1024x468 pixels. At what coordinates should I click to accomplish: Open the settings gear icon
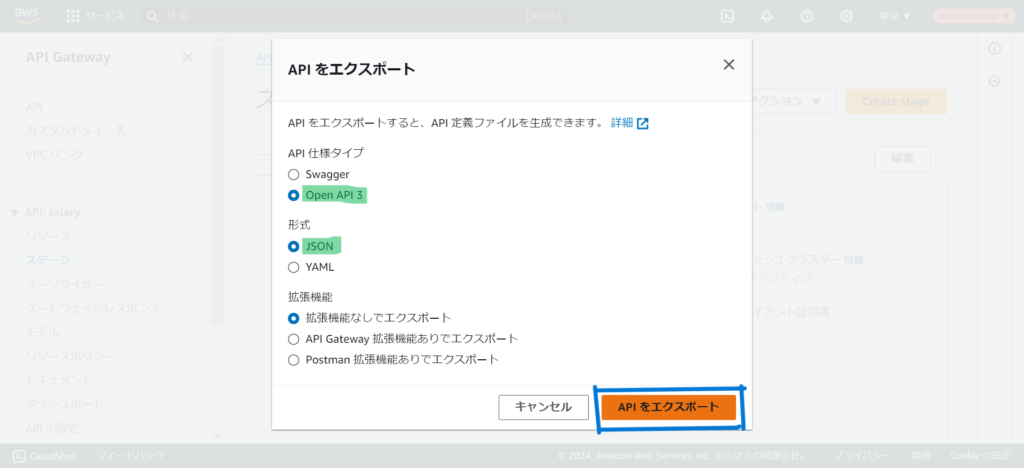pyautogui.click(x=846, y=16)
